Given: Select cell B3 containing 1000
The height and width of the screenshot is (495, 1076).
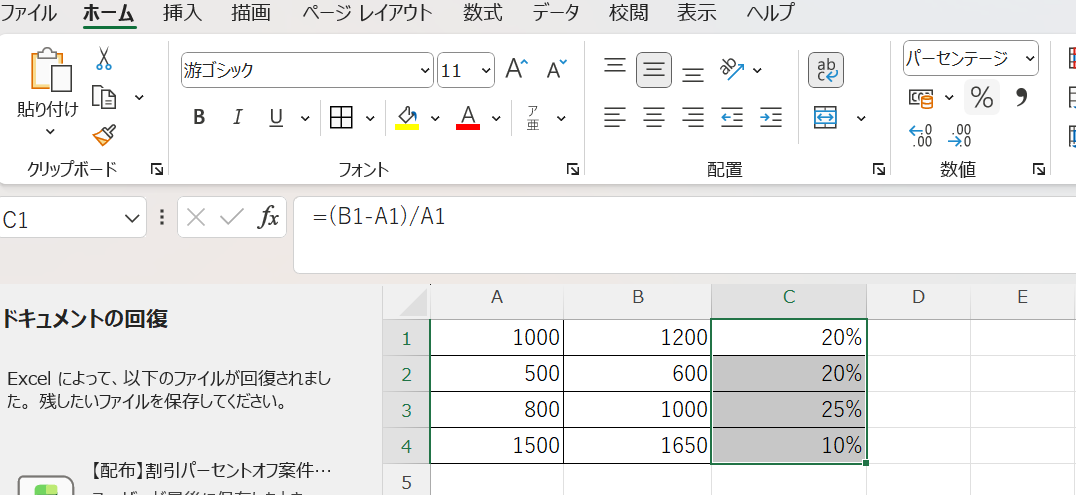Looking at the screenshot, I should [637, 410].
